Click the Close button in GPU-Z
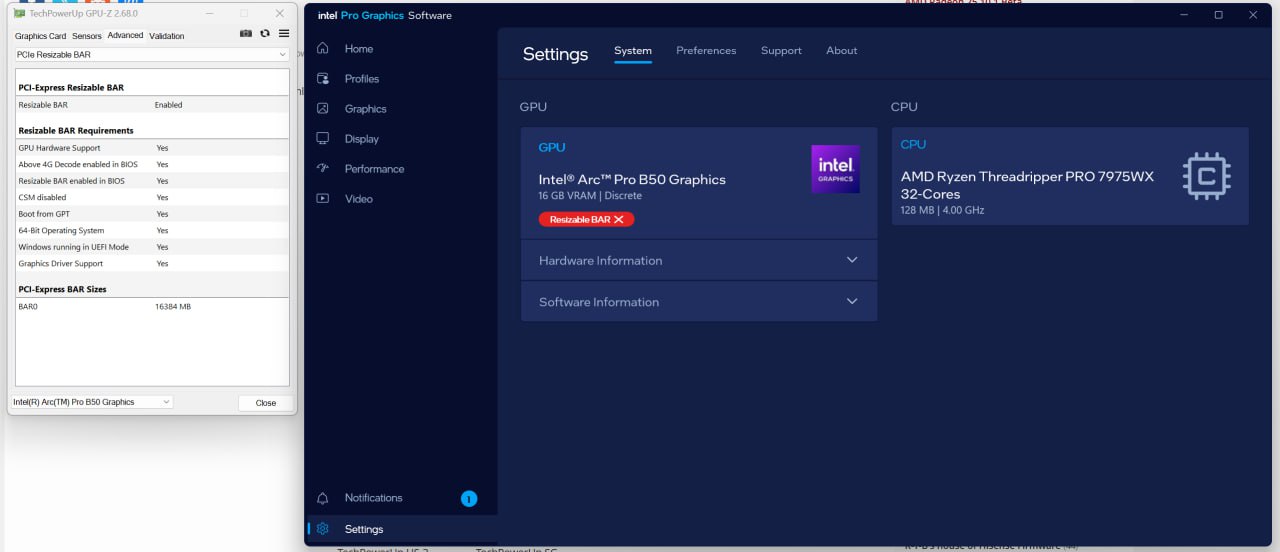Image resolution: width=1280 pixels, height=552 pixels. point(265,403)
